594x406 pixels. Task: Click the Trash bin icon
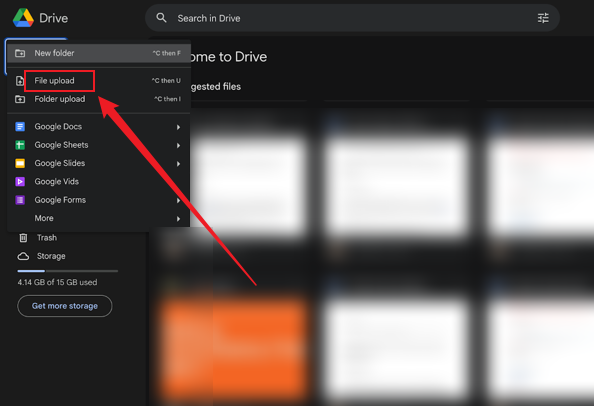tap(23, 237)
